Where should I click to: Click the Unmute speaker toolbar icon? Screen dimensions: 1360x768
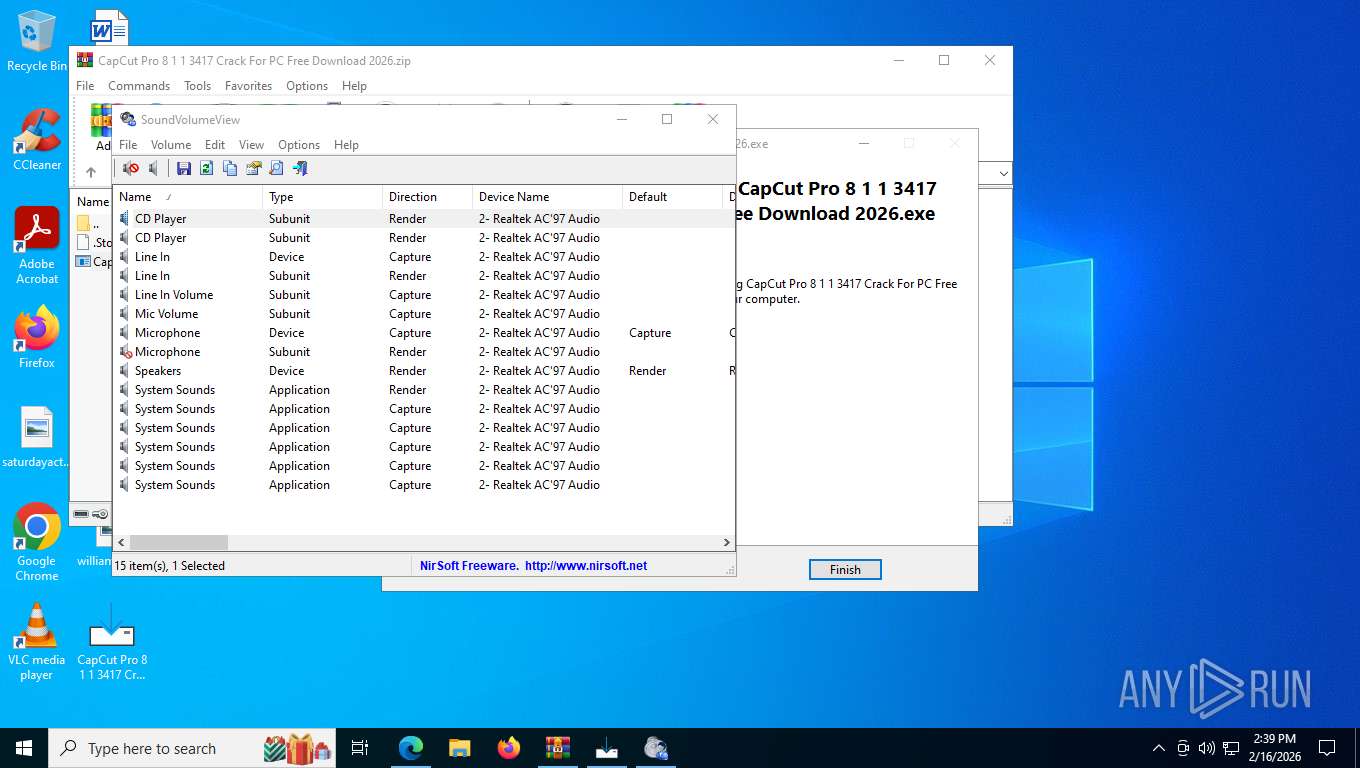coord(154,168)
